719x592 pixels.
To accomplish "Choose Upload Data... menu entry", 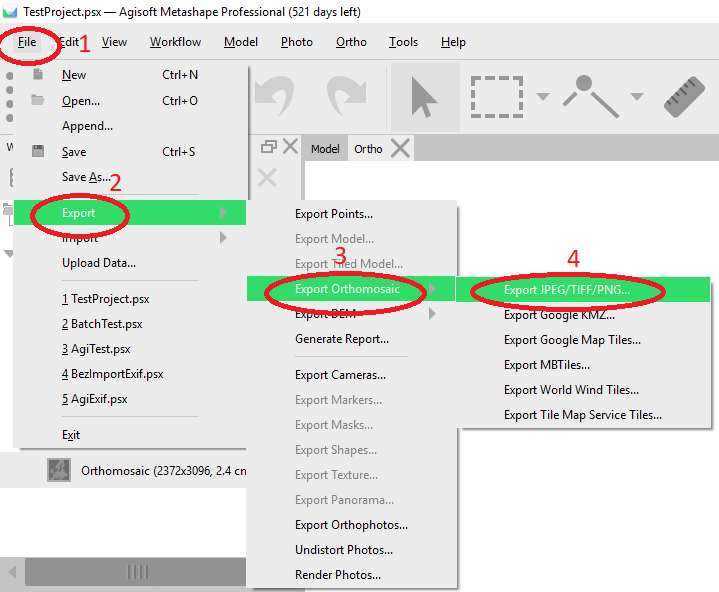I will click(130, 263).
